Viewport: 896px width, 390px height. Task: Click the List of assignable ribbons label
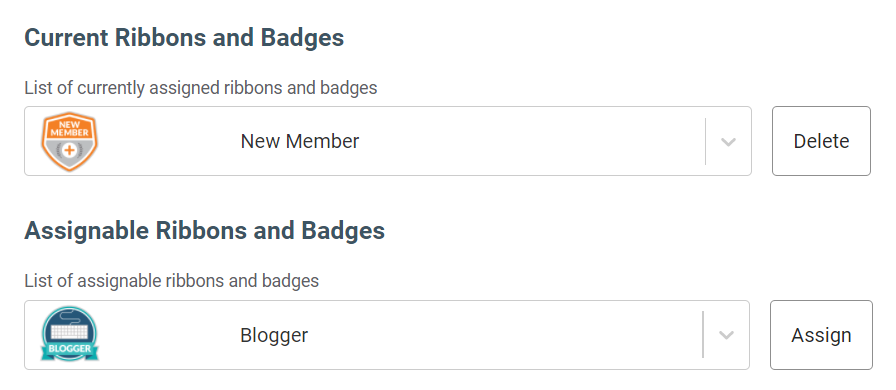coord(171,281)
